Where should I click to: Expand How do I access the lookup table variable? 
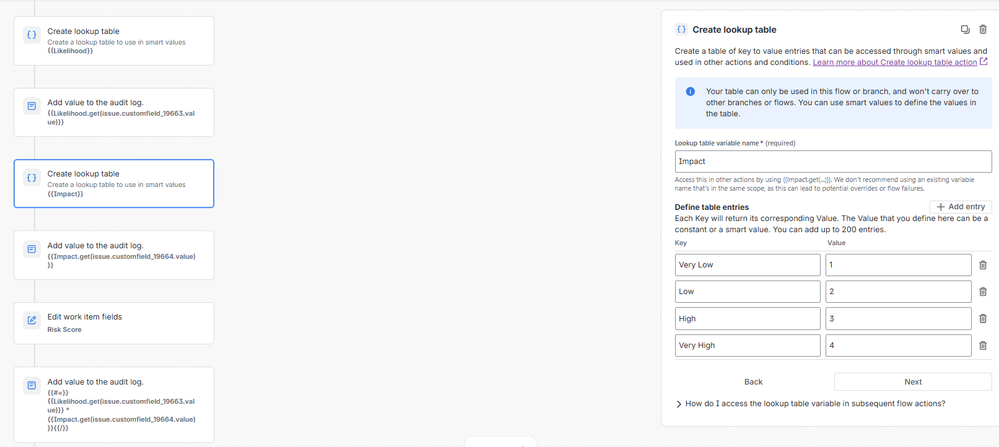coord(810,403)
